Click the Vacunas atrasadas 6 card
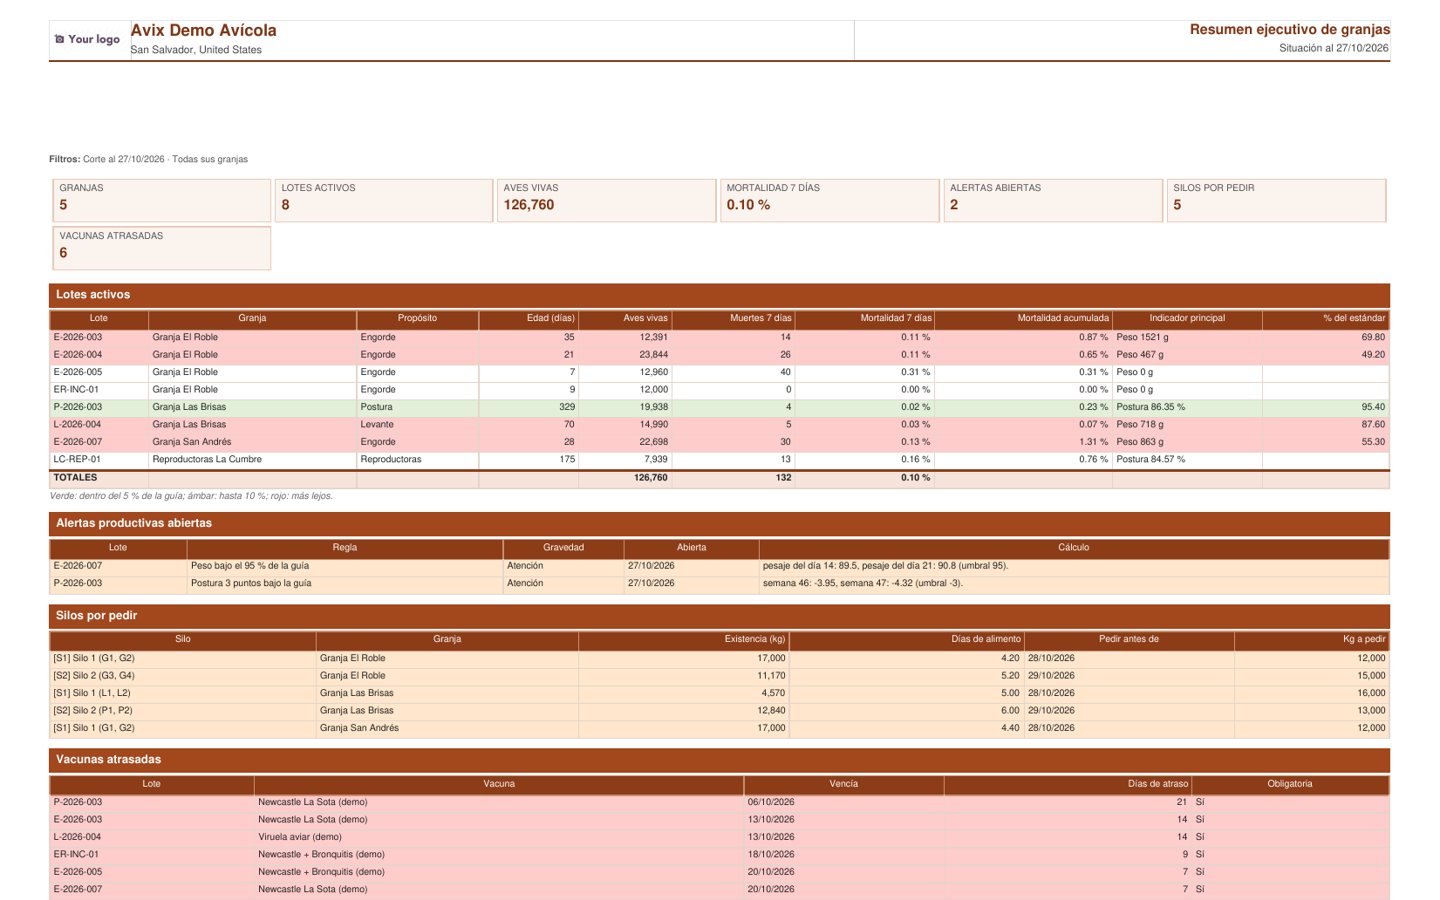This screenshot has width=1440, height=900. (x=161, y=248)
